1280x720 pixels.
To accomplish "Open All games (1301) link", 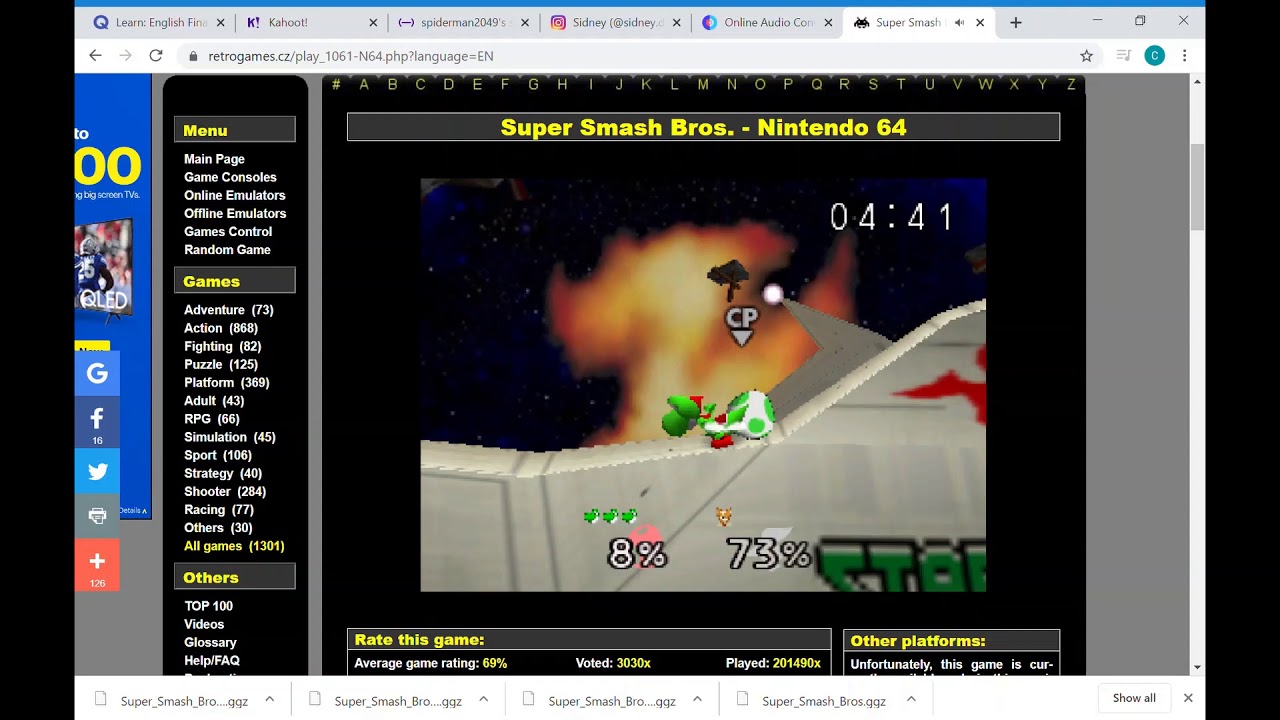I will 234,546.
